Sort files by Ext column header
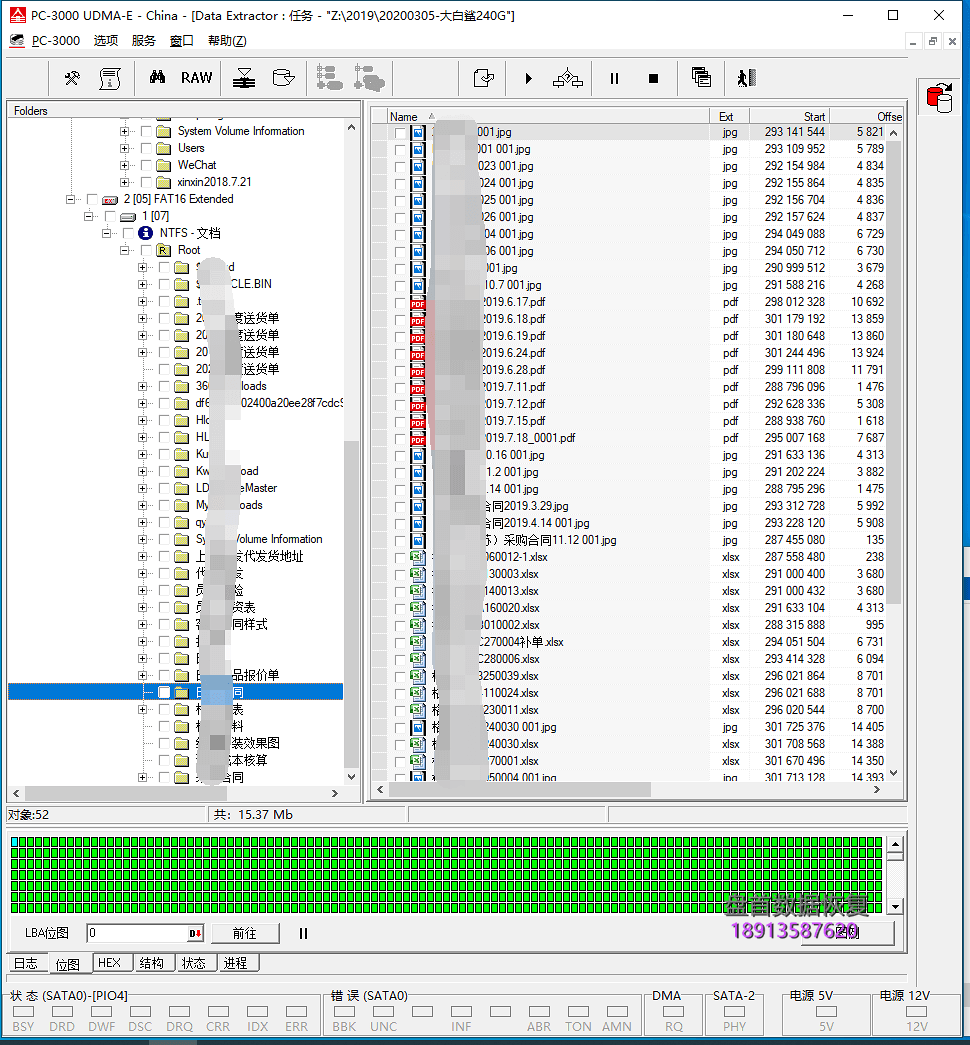970x1045 pixels. (x=730, y=117)
